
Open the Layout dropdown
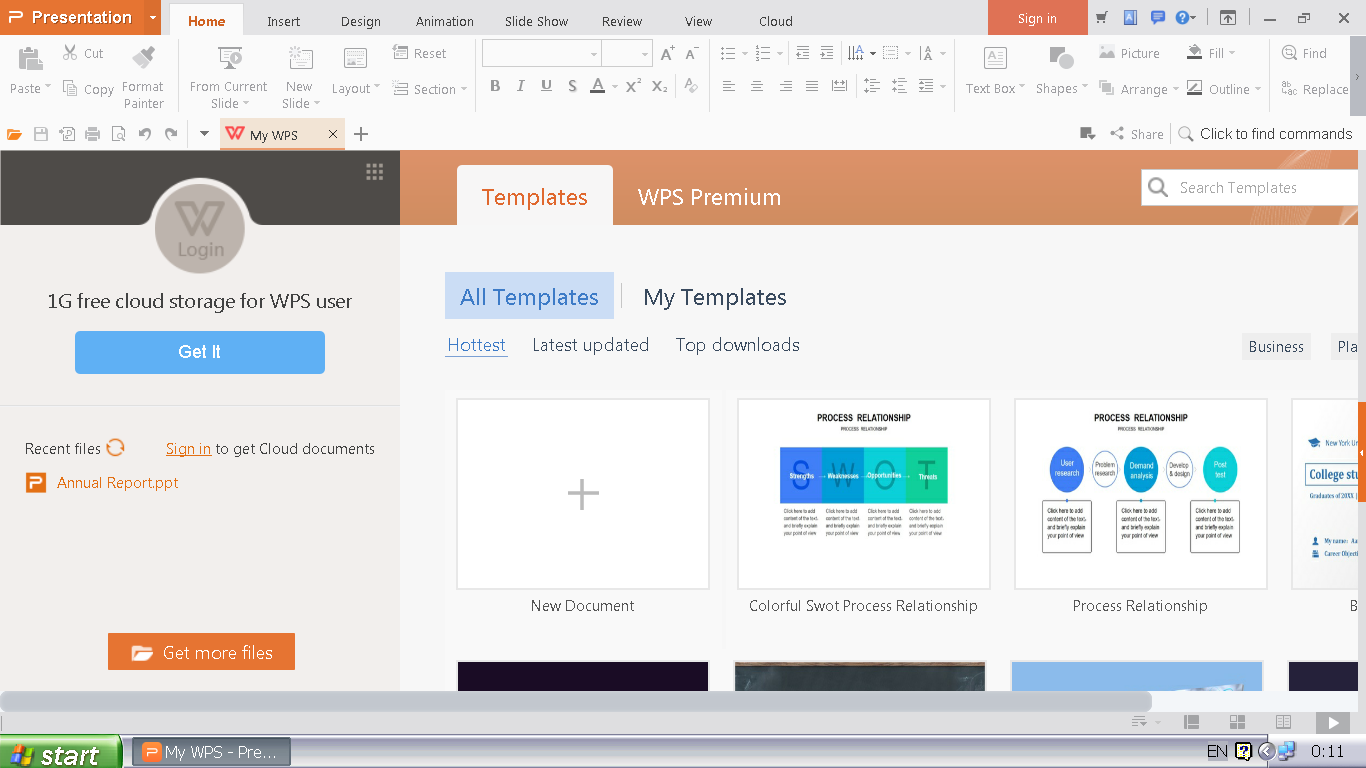(355, 88)
